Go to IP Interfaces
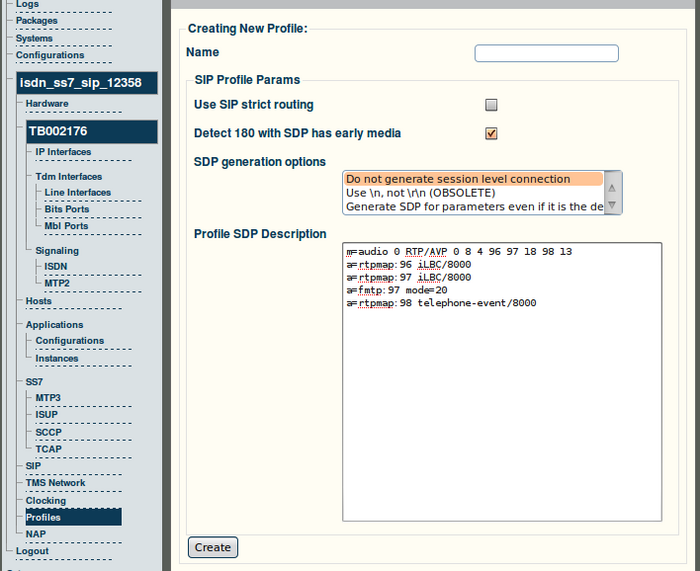700x571 pixels. pos(63,152)
